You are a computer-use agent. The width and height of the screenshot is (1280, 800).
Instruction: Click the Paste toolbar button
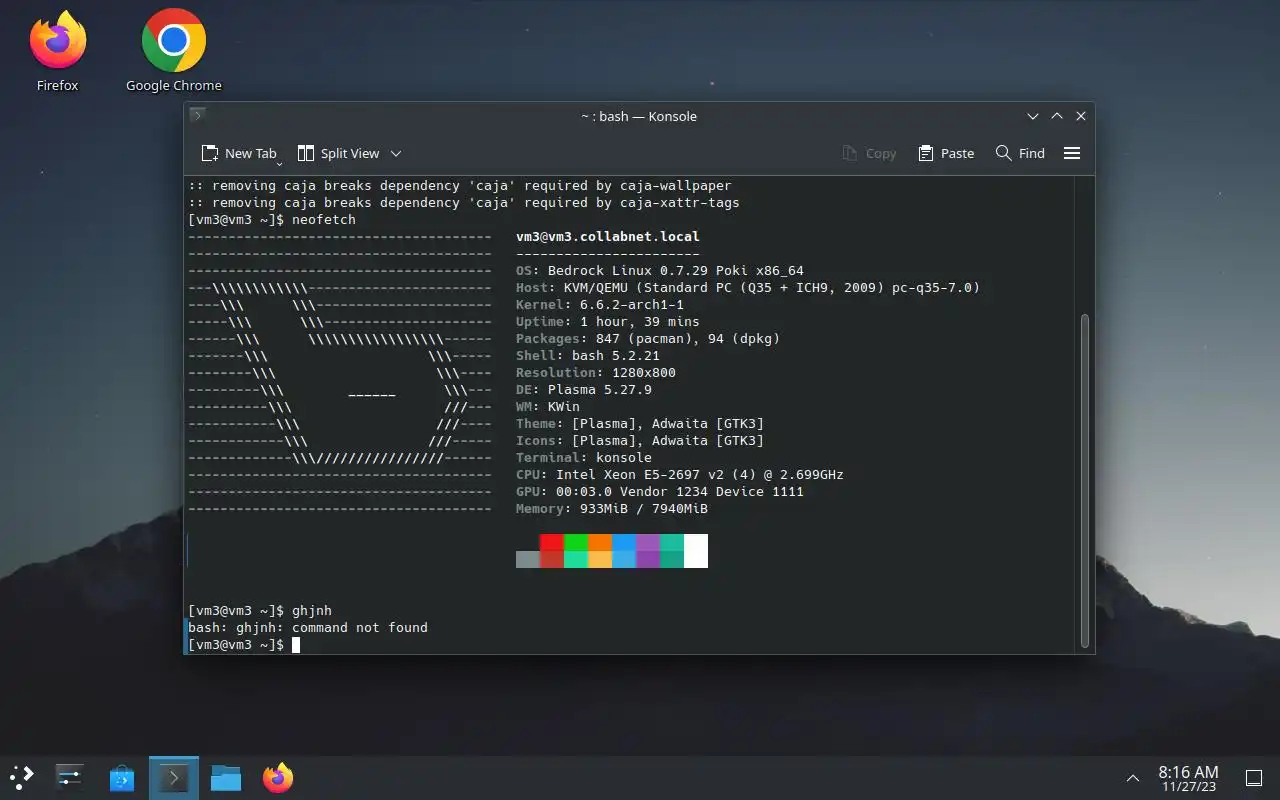coord(946,153)
